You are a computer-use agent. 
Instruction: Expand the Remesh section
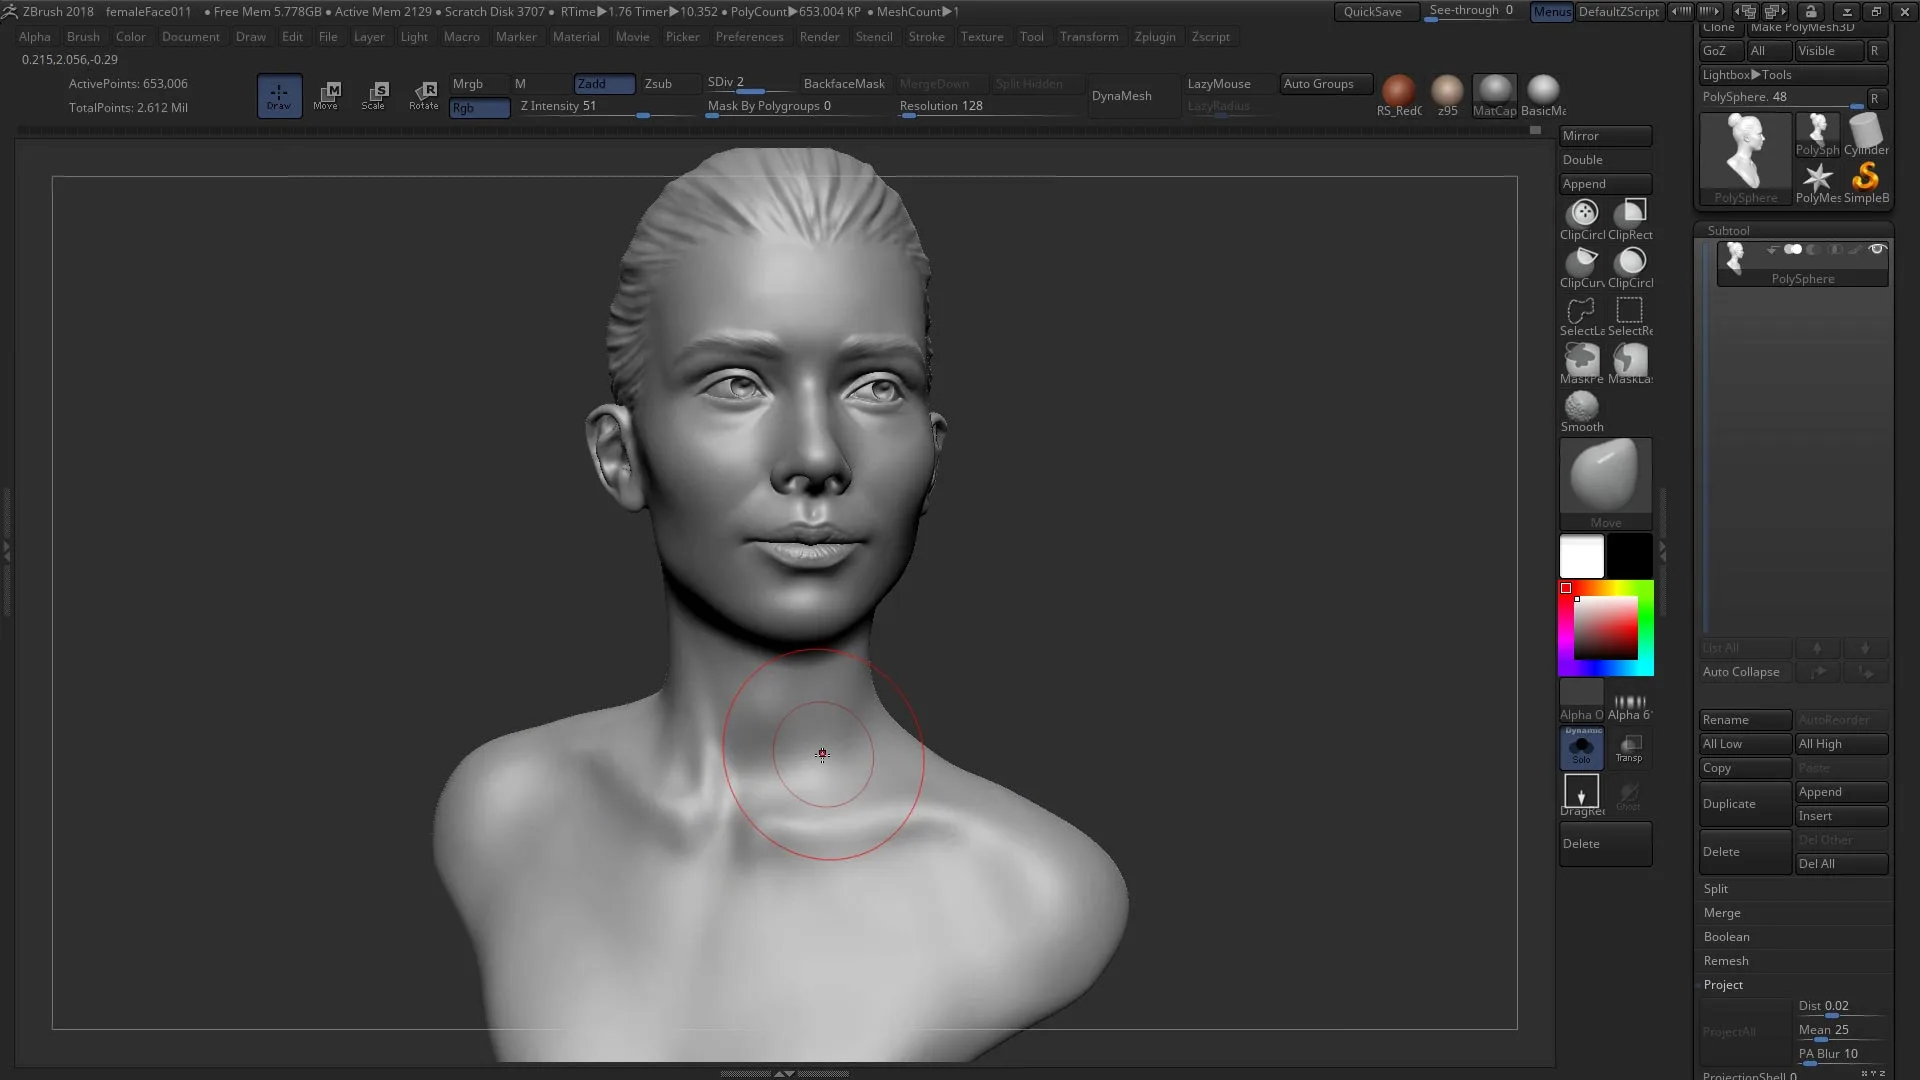(1726, 961)
